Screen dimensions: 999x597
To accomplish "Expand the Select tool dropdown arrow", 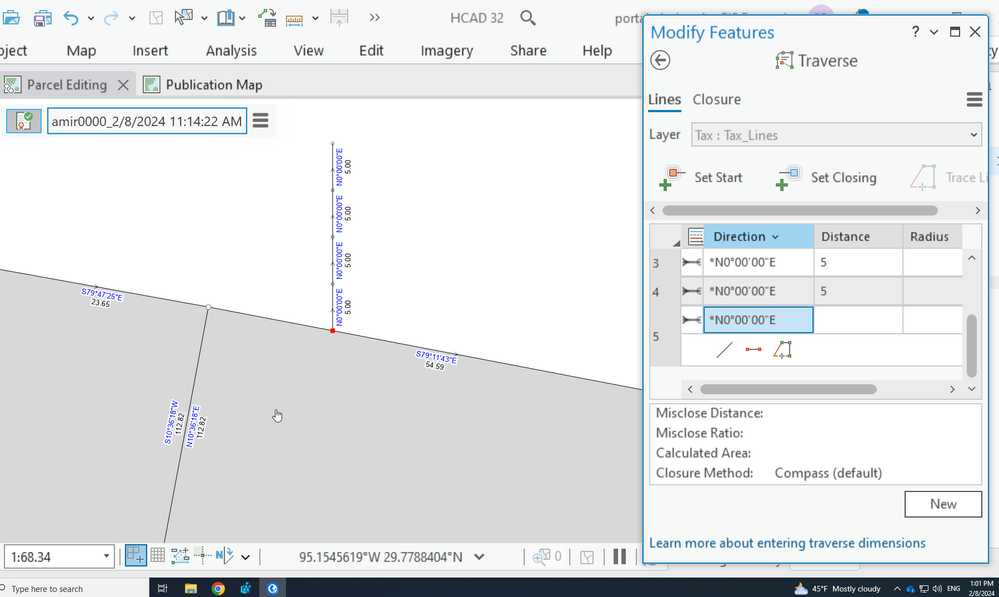I will [x=204, y=18].
